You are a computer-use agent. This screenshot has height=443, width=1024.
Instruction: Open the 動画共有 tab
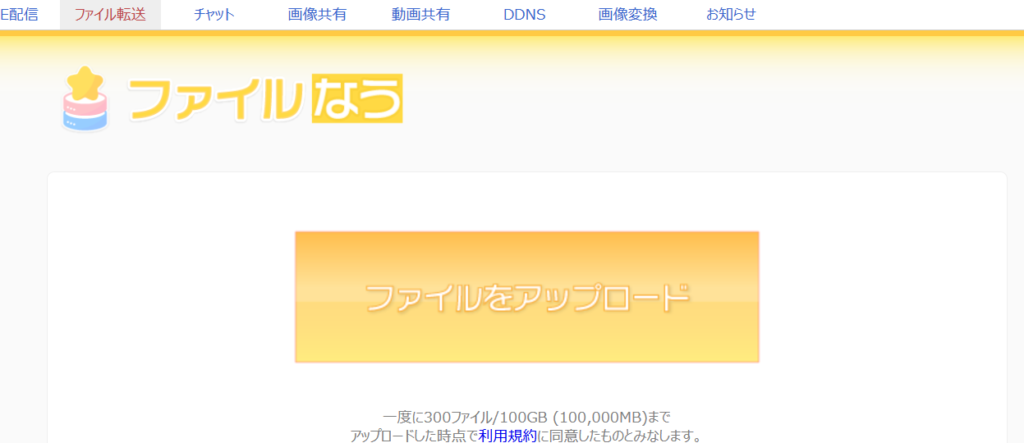pos(420,14)
